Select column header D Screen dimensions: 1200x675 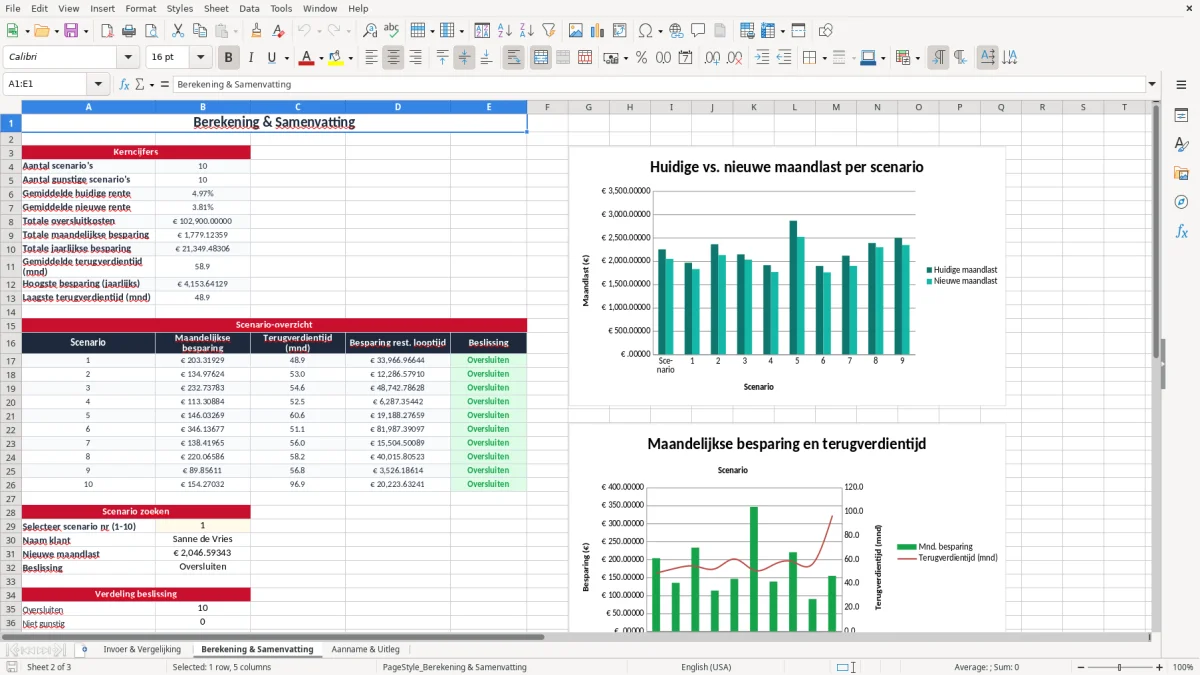pyautogui.click(x=397, y=107)
